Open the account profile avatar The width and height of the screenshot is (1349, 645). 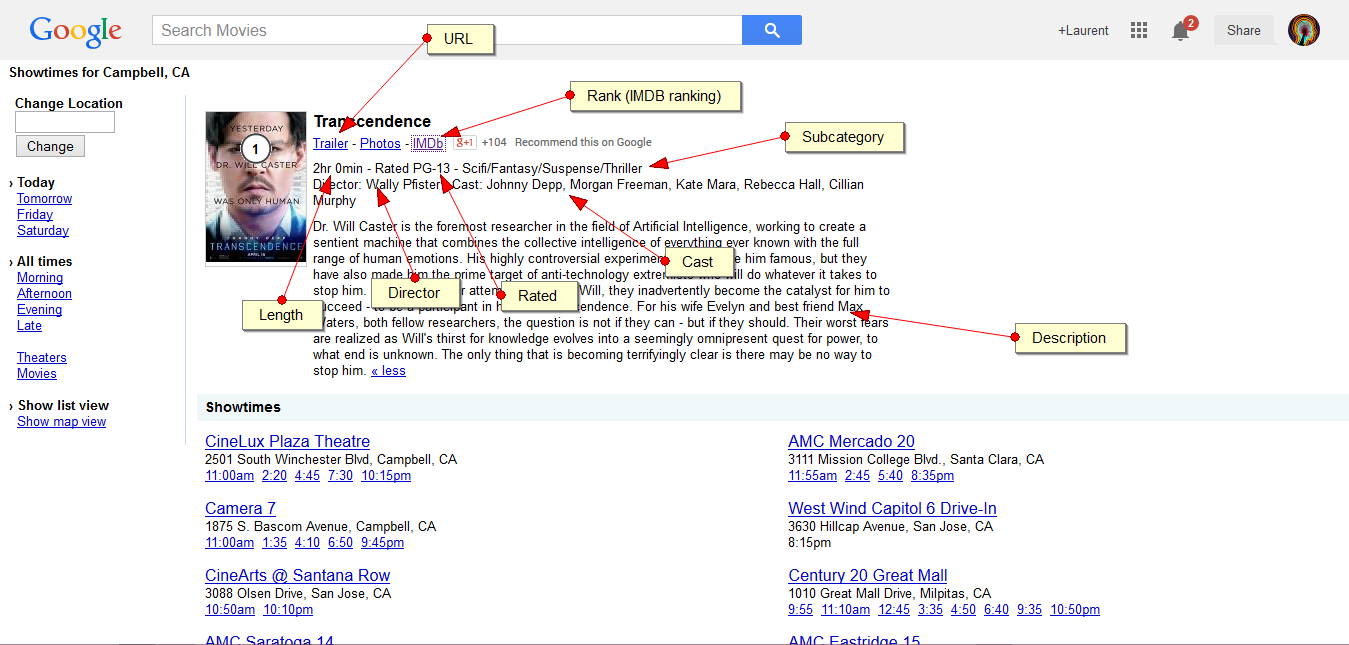[x=1303, y=30]
